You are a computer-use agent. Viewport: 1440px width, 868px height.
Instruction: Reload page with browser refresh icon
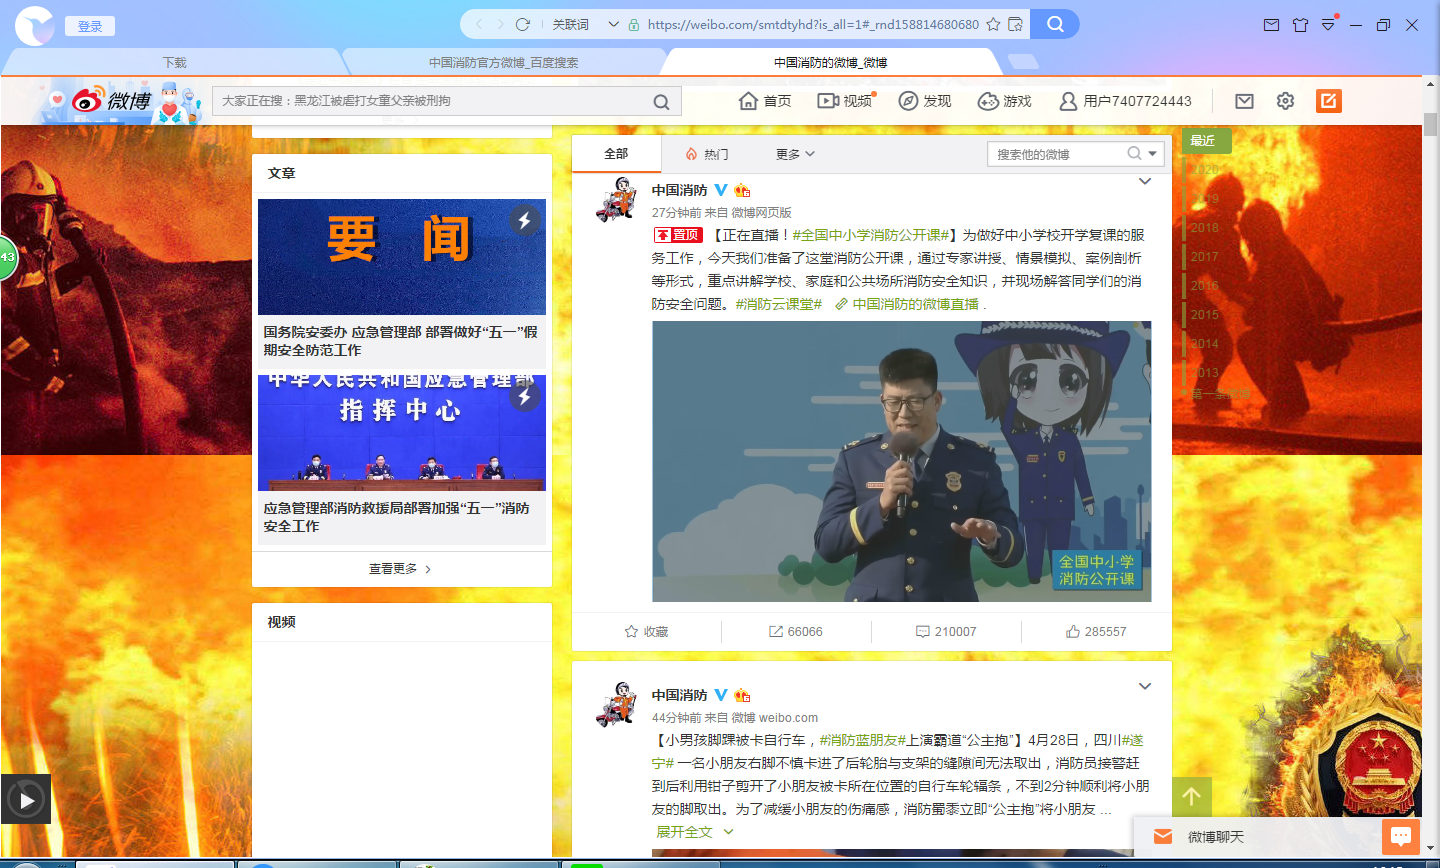click(x=522, y=24)
